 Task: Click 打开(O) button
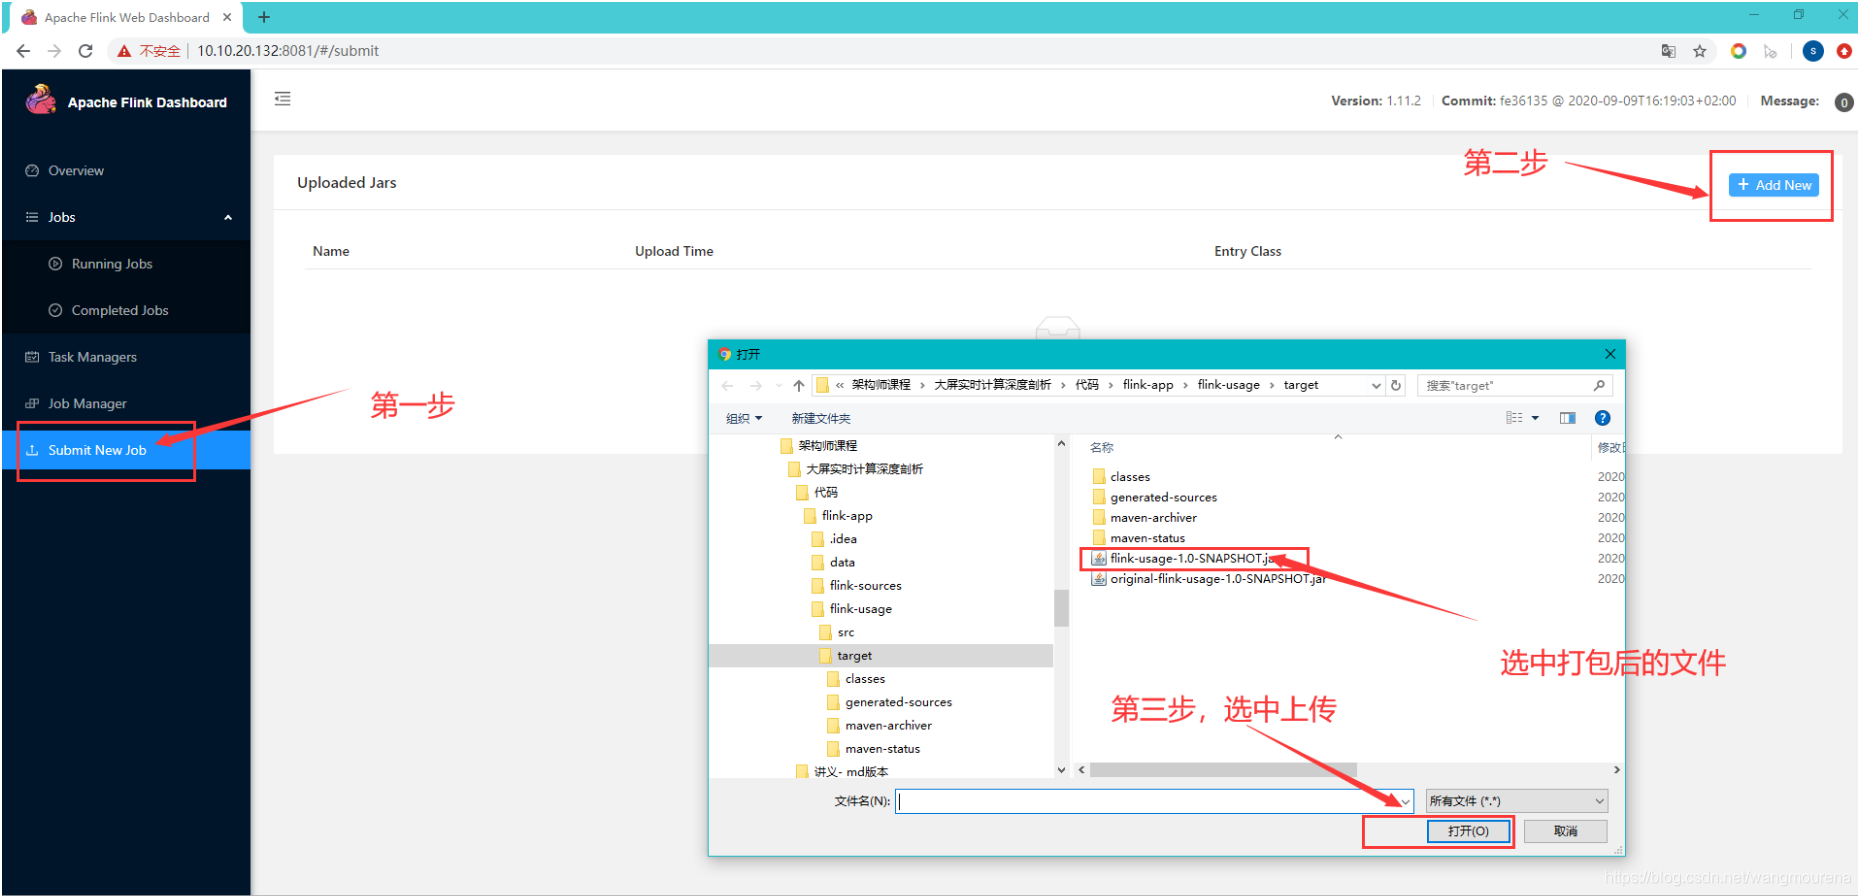[x=1468, y=831]
